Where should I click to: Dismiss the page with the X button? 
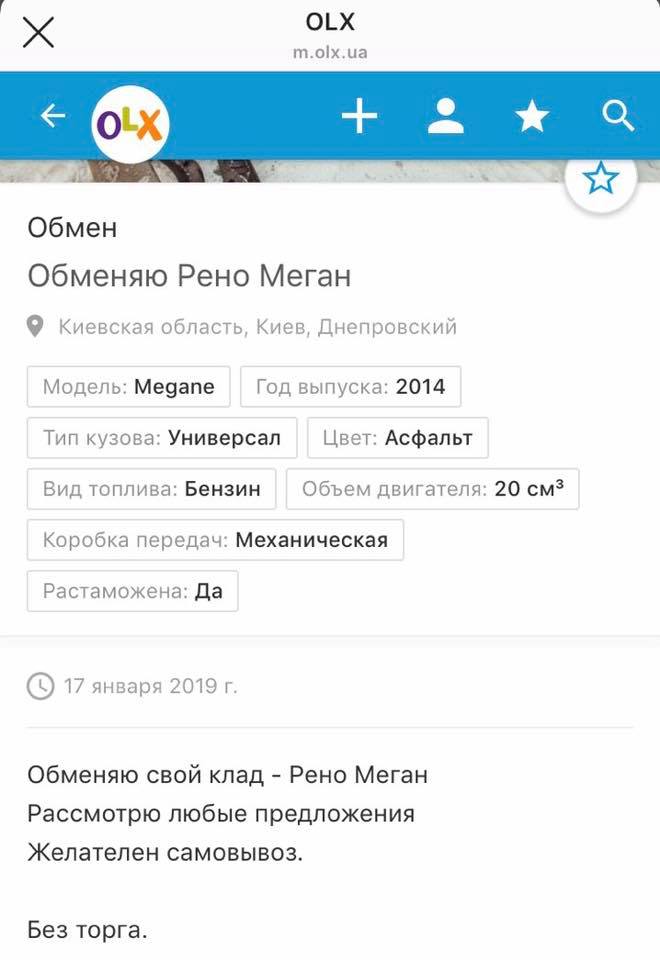(37, 31)
